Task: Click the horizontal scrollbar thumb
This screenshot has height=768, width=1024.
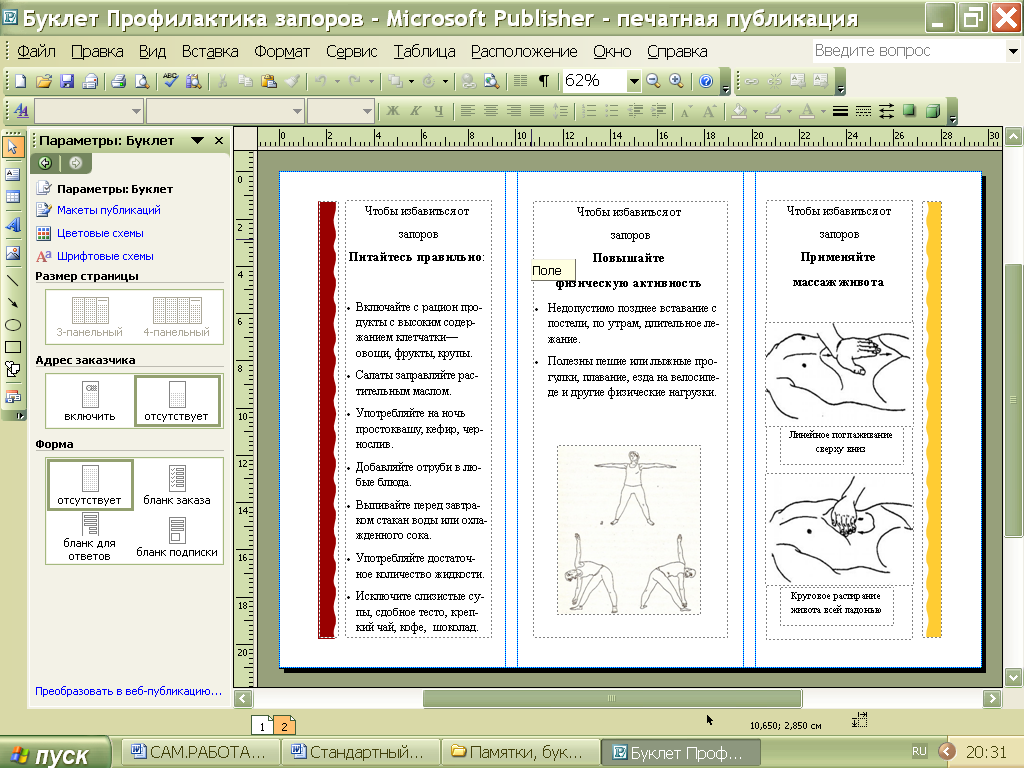Action: [612, 698]
